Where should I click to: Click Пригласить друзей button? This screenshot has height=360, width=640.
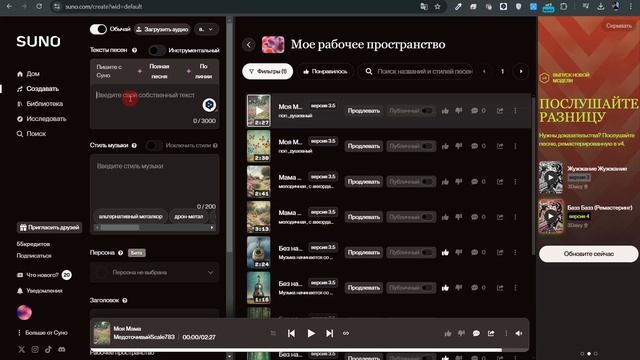pyautogui.click(x=49, y=227)
